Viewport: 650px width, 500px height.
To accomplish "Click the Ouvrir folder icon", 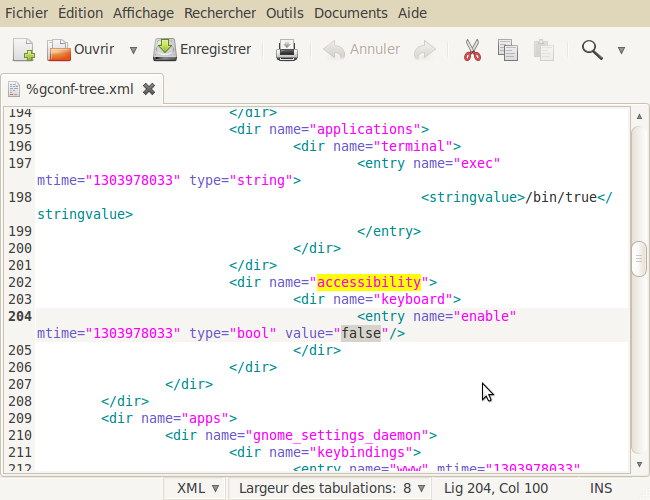I will click(x=59, y=50).
